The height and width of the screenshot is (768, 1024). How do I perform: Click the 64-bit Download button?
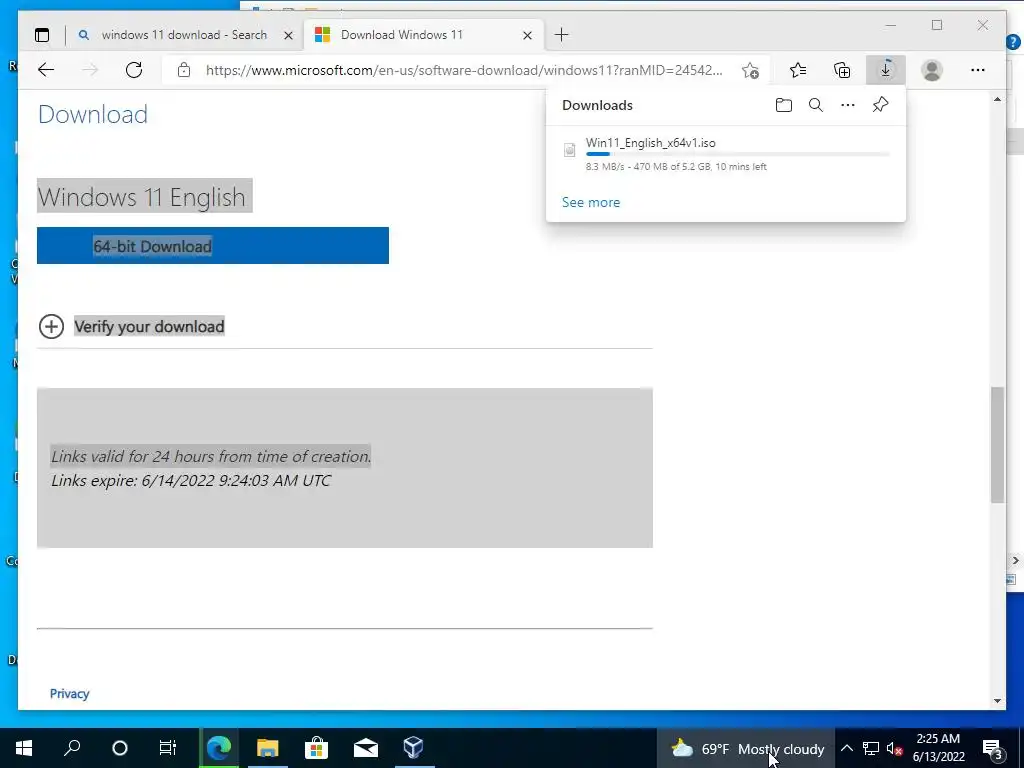[x=213, y=246]
